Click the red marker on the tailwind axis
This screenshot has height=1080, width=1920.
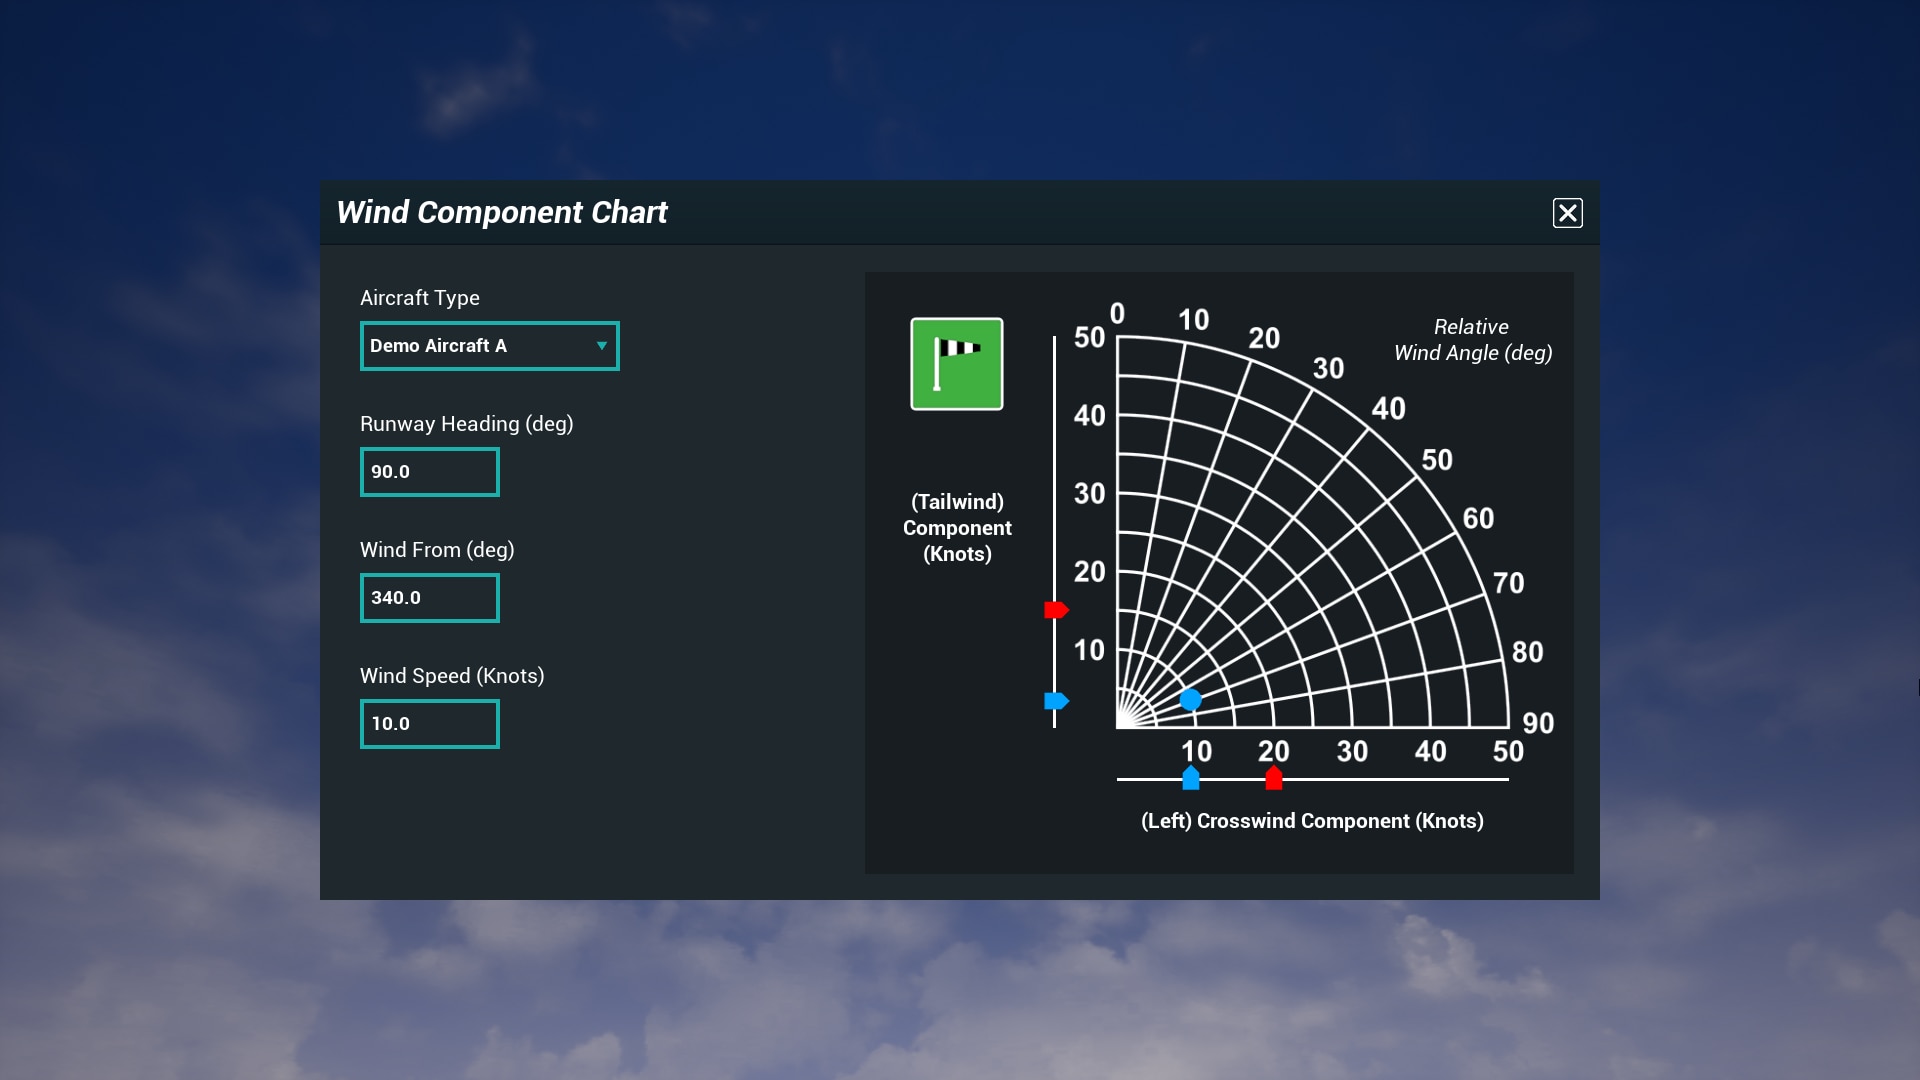click(1056, 609)
